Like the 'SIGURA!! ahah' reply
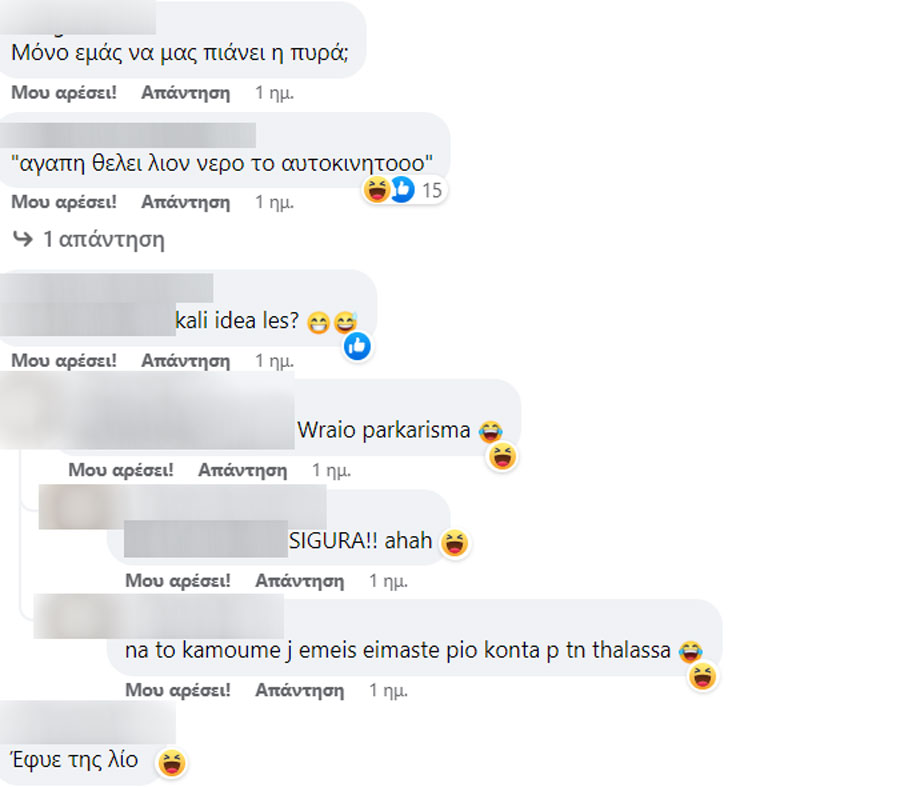 point(178,581)
